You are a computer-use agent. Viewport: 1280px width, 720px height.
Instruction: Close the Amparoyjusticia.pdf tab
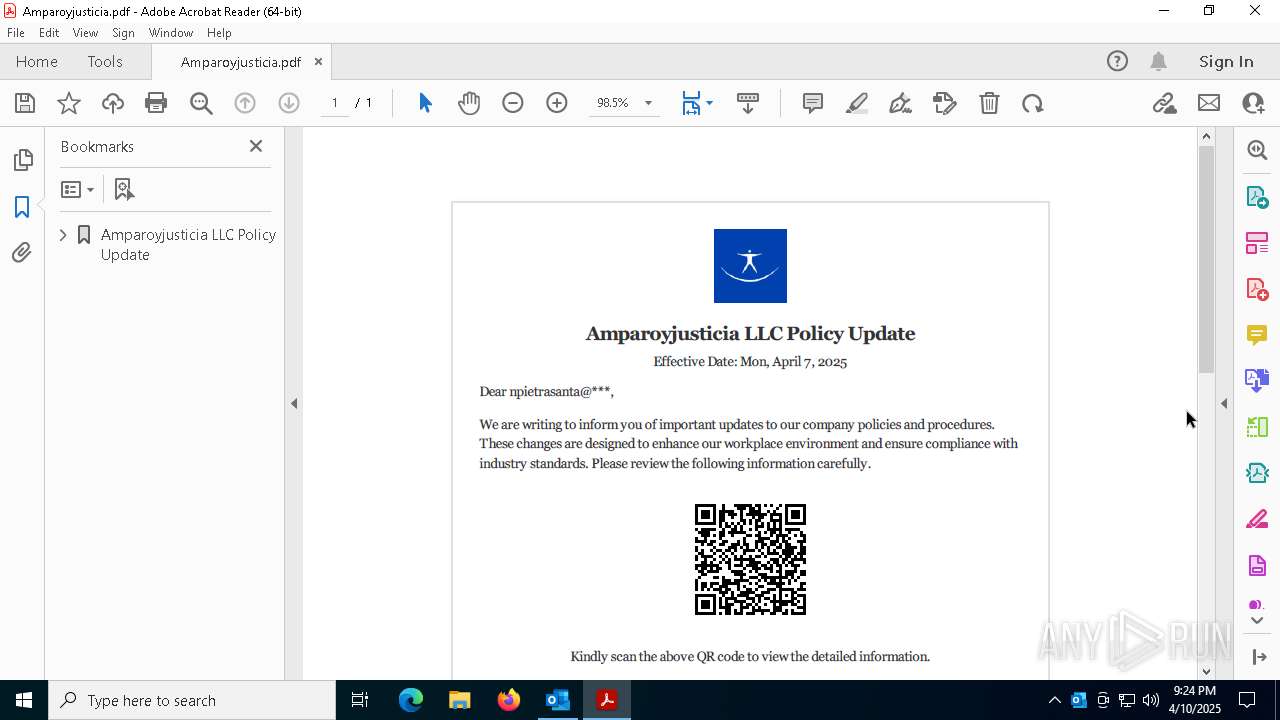pos(318,61)
